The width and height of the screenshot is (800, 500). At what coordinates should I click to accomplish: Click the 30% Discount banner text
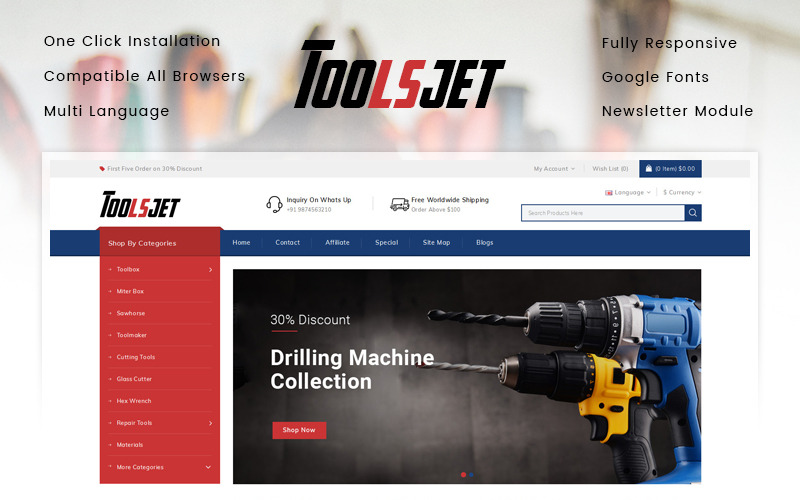(x=310, y=320)
